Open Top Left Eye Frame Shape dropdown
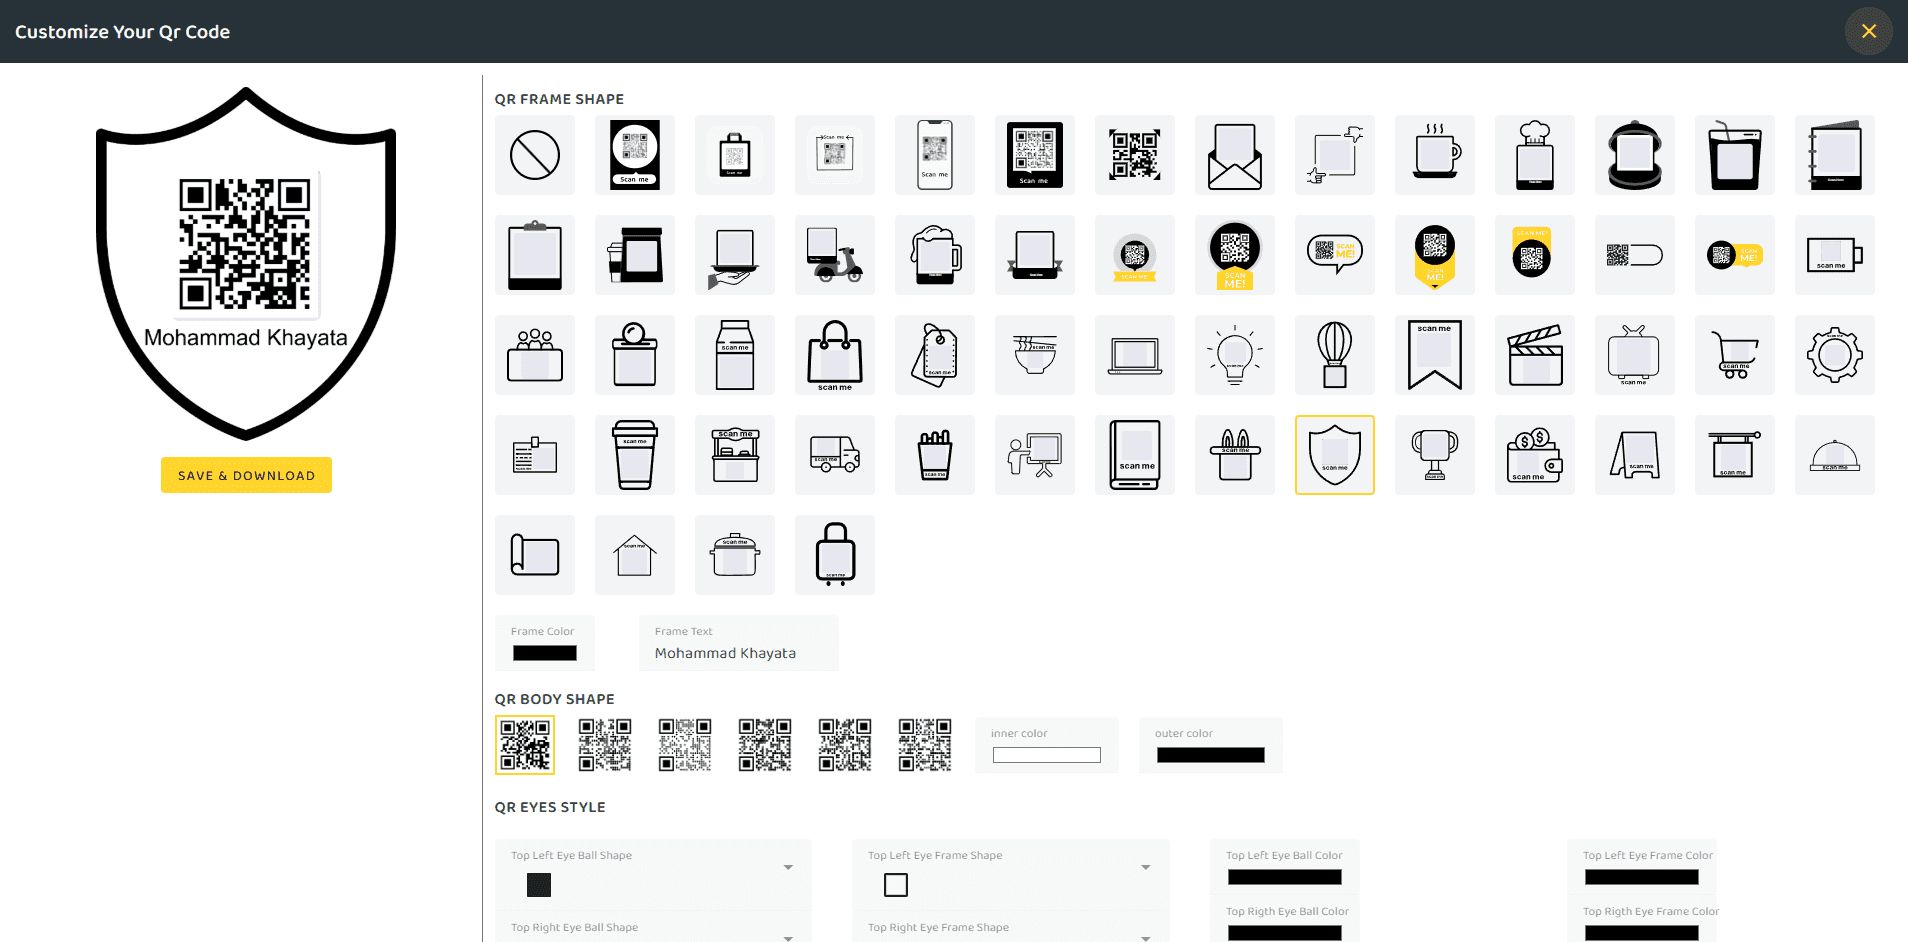 click(1010, 874)
